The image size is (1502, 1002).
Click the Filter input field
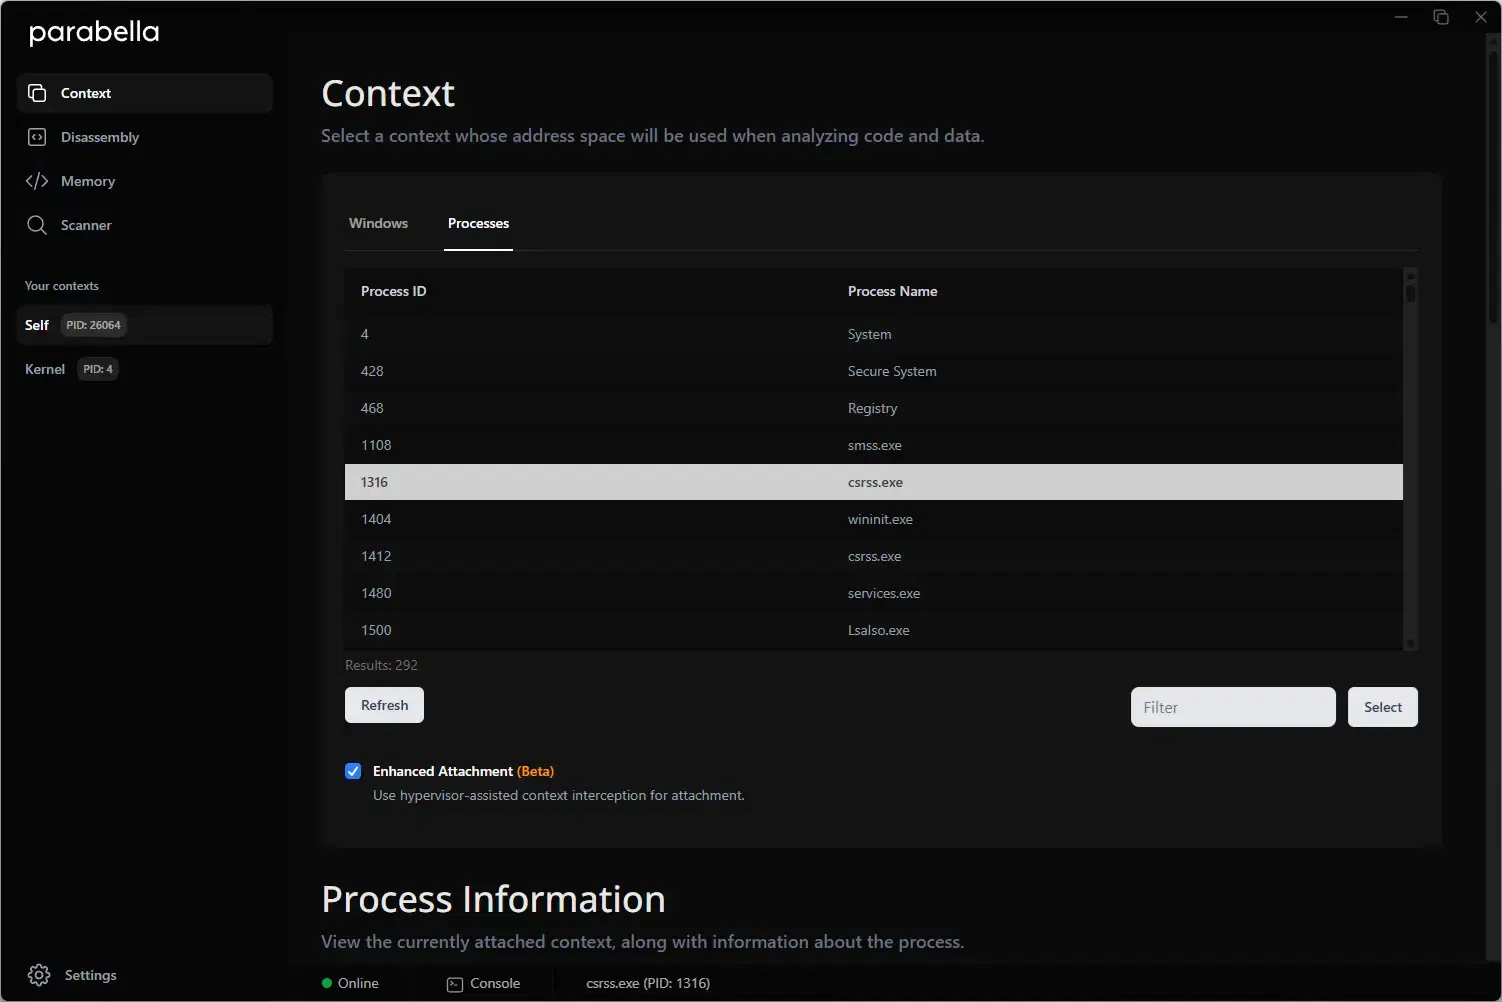coord(1232,706)
